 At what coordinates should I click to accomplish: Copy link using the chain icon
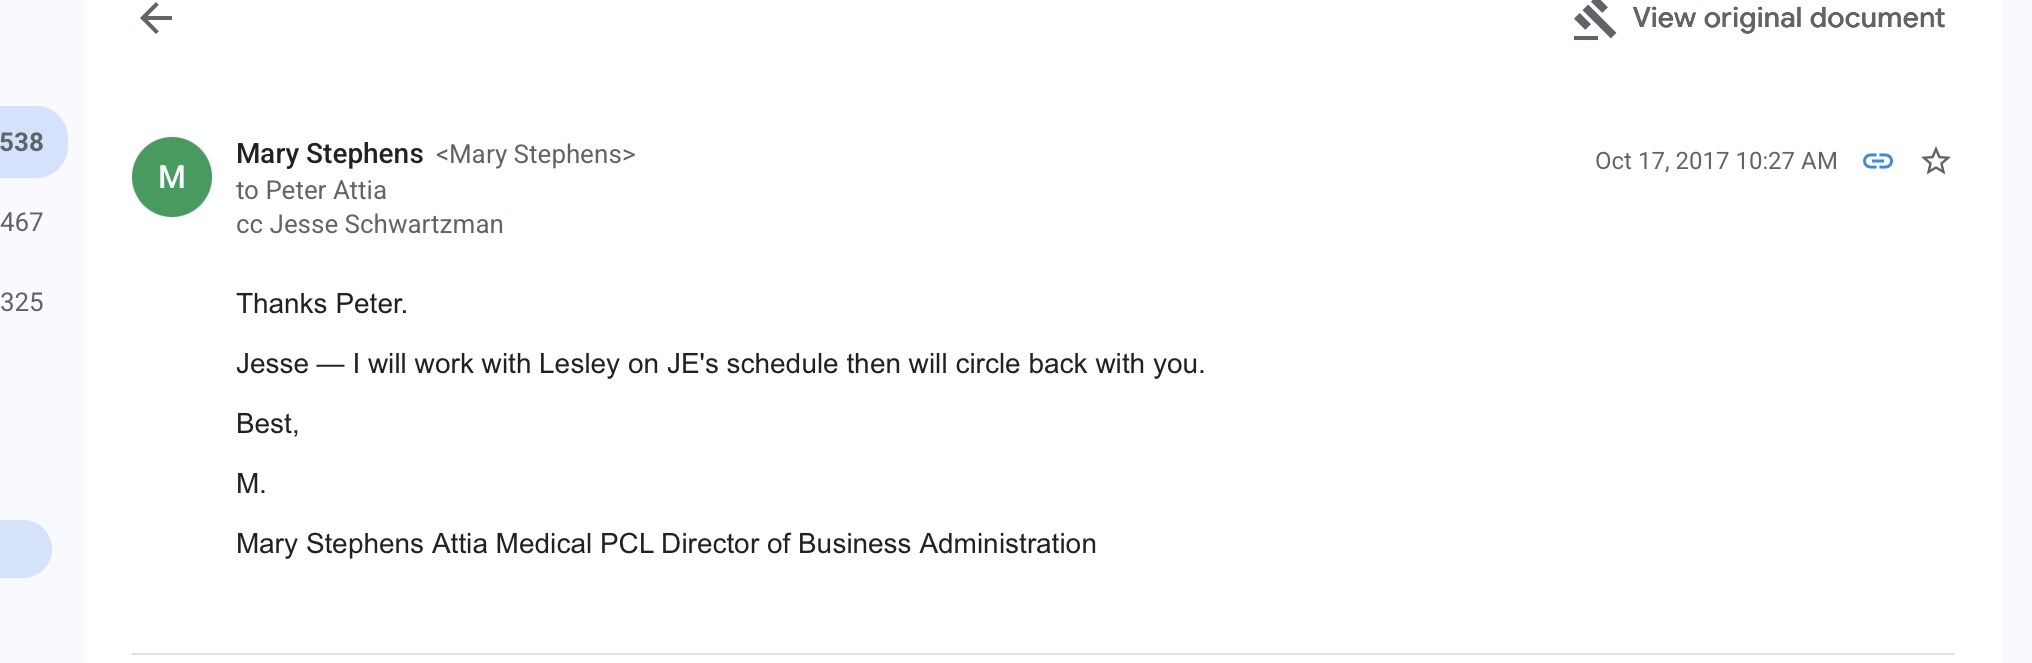[x=1878, y=161]
